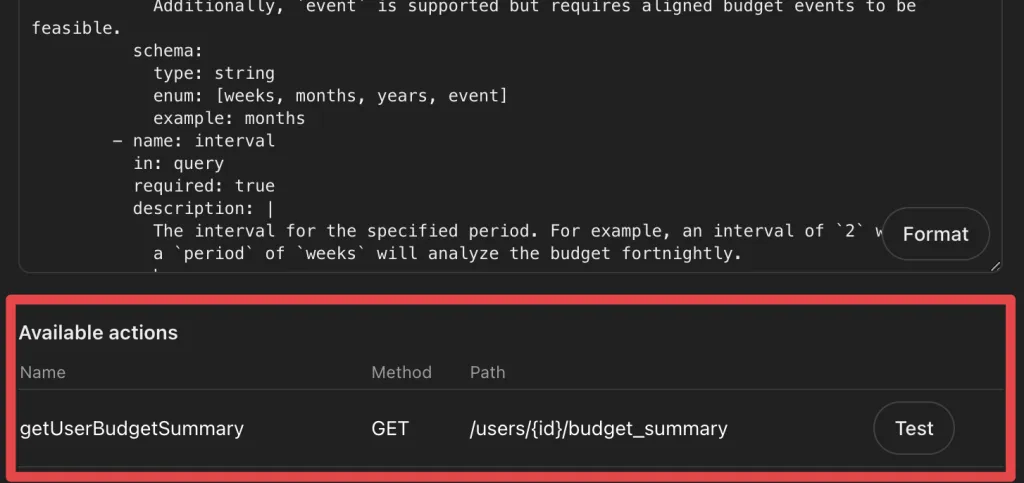This screenshot has width=1024, height=483.
Task: Click the /users/{id}/budget_summary path
Action: click(598, 428)
